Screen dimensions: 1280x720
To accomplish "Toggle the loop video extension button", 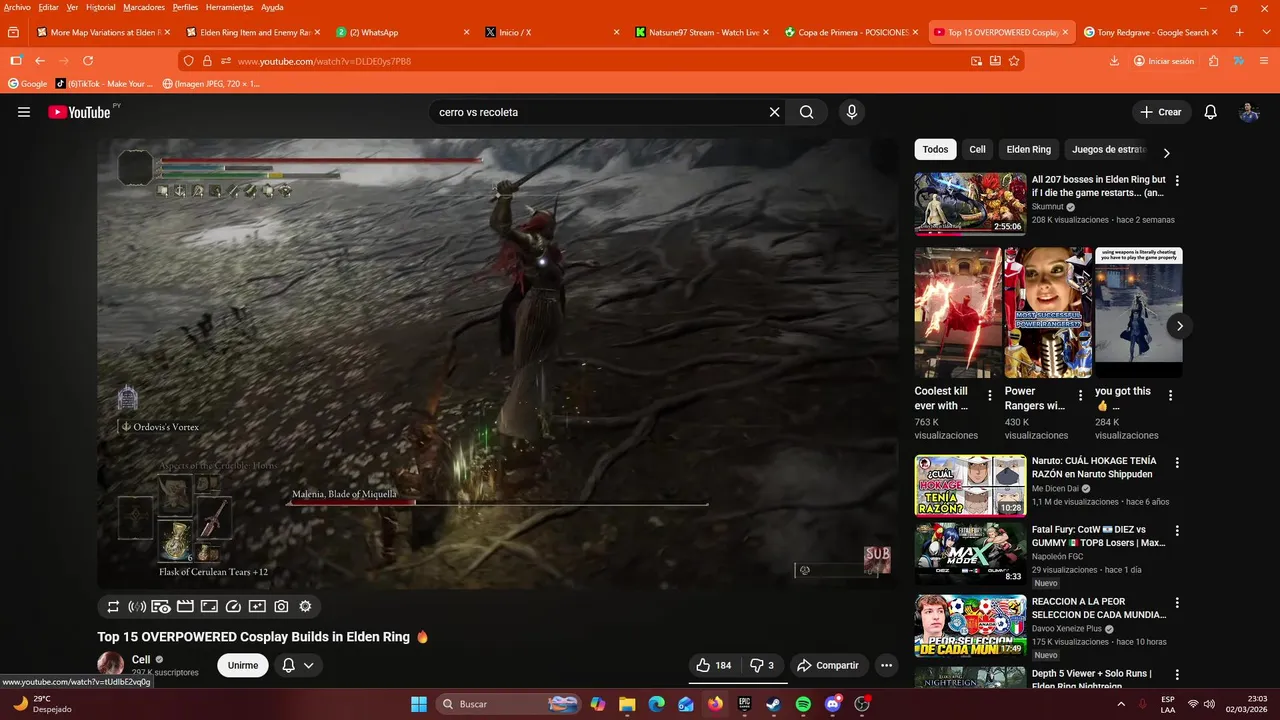I will point(113,606).
